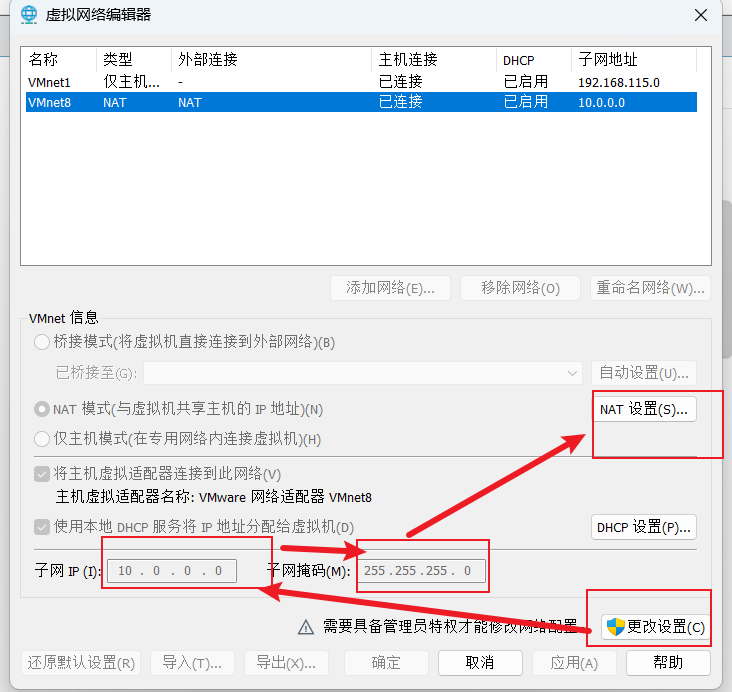The width and height of the screenshot is (732, 692).
Task: Click the 应用(A) button
Action: pos(574,663)
